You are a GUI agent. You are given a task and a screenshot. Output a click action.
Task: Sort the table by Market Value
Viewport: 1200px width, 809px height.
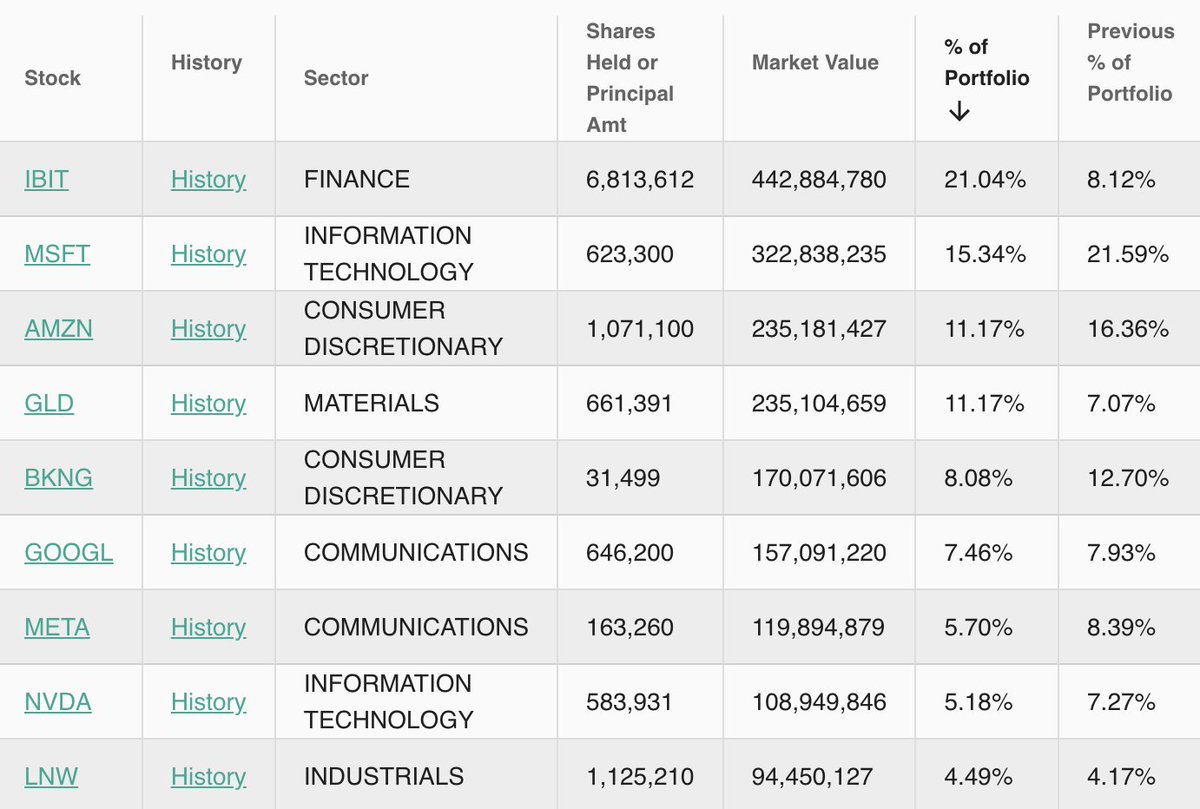pos(815,62)
